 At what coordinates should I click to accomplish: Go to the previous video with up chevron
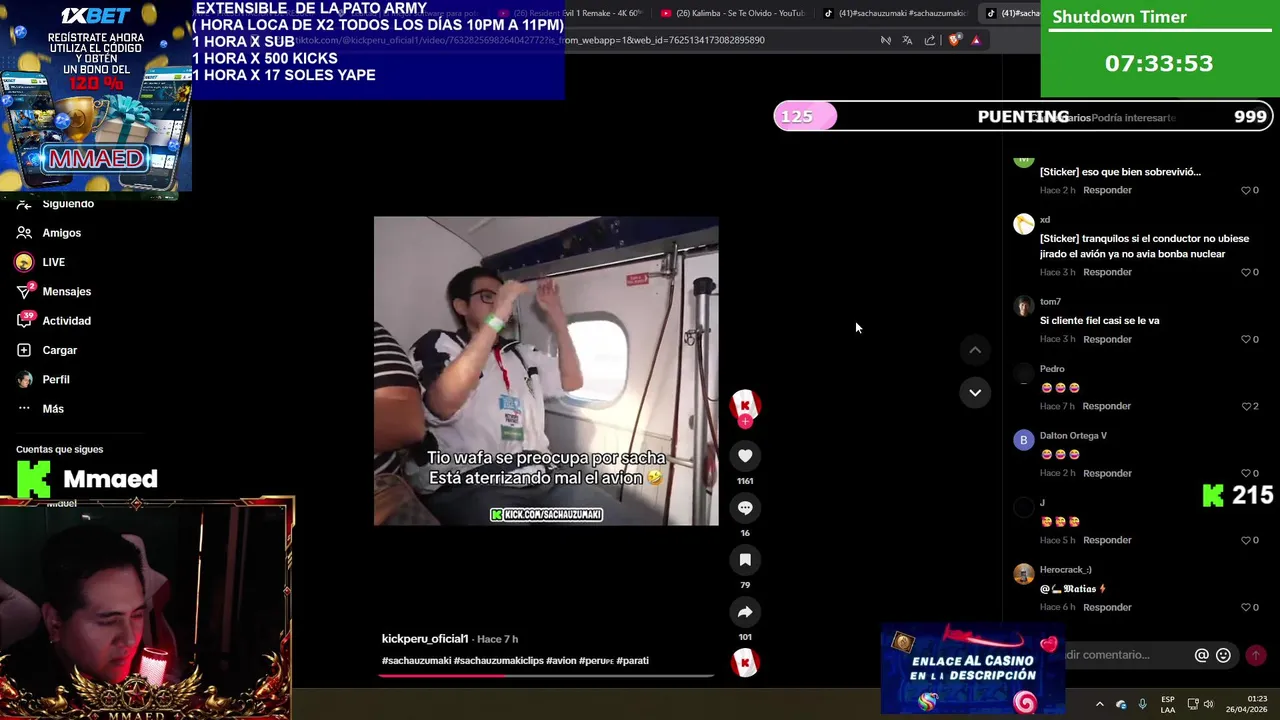[975, 350]
